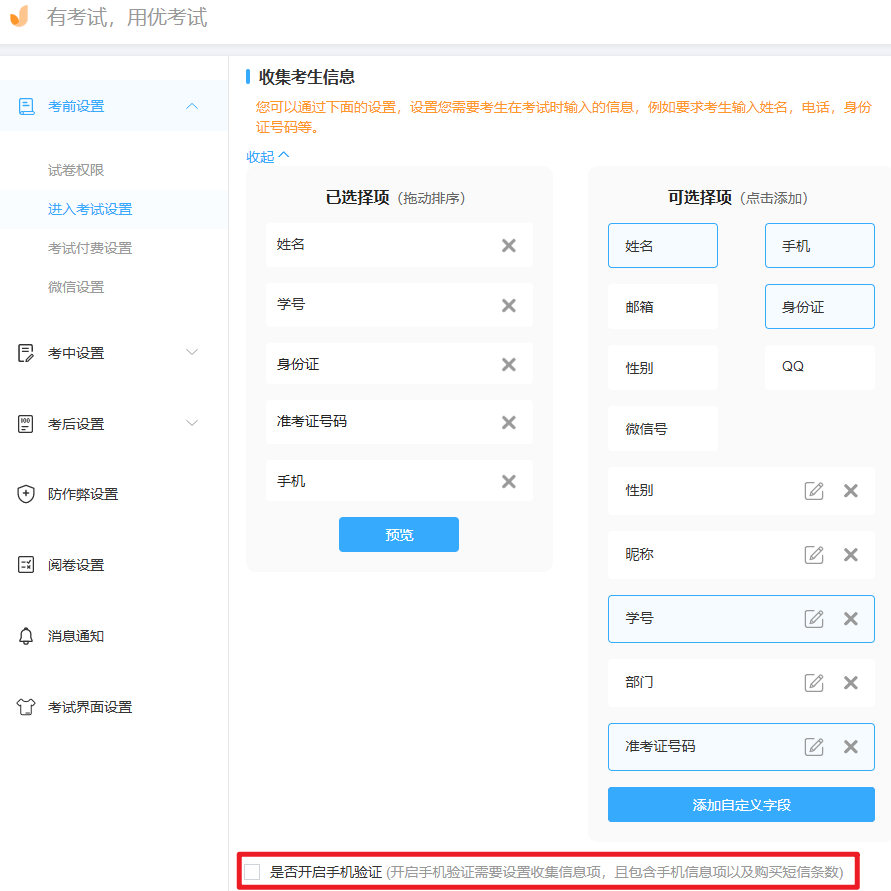This screenshot has width=891, height=891.
Task: Click the blue 预览 button
Action: point(398,534)
